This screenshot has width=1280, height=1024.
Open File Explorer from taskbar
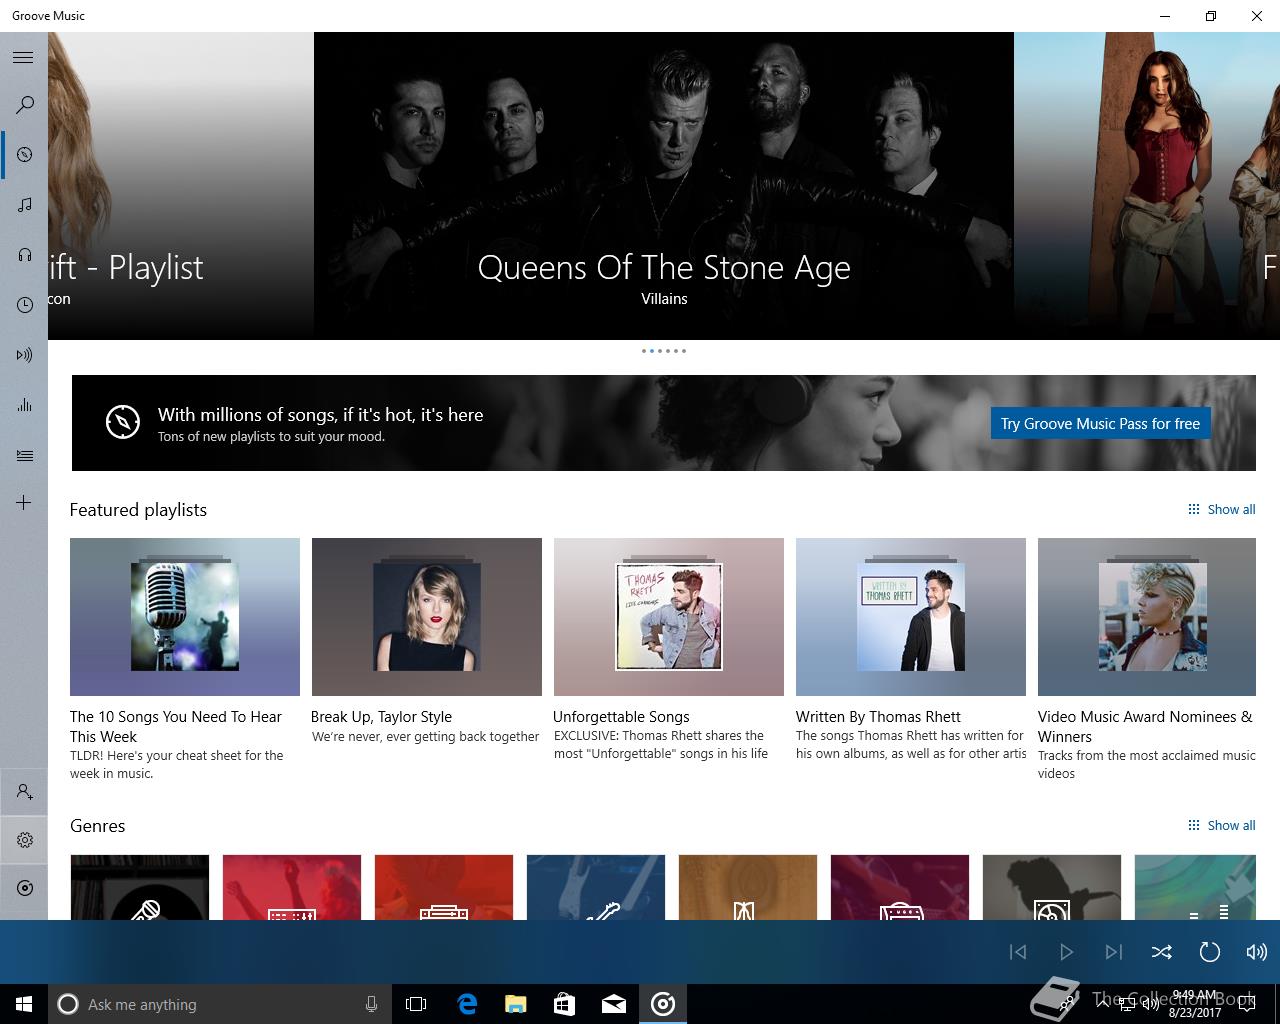coord(515,1004)
